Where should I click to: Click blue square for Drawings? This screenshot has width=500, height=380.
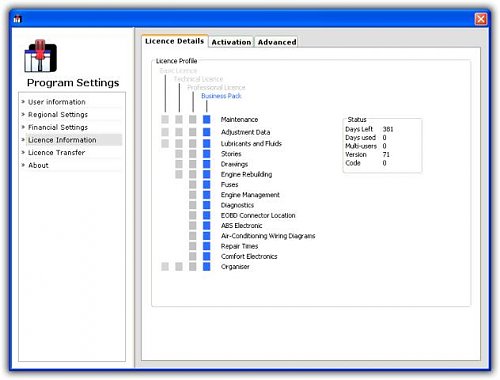click(x=207, y=164)
